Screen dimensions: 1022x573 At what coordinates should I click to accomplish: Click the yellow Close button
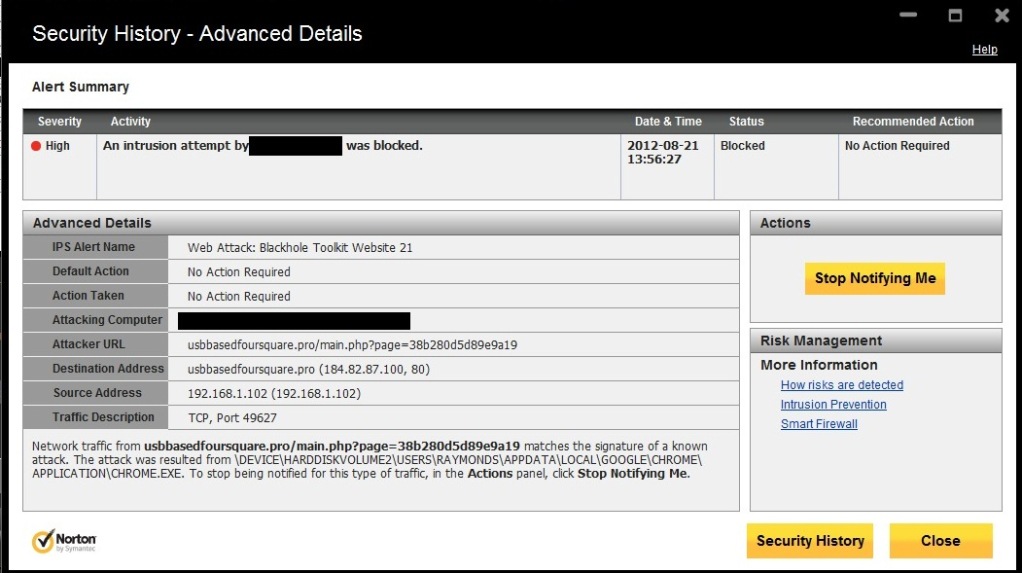click(x=941, y=540)
